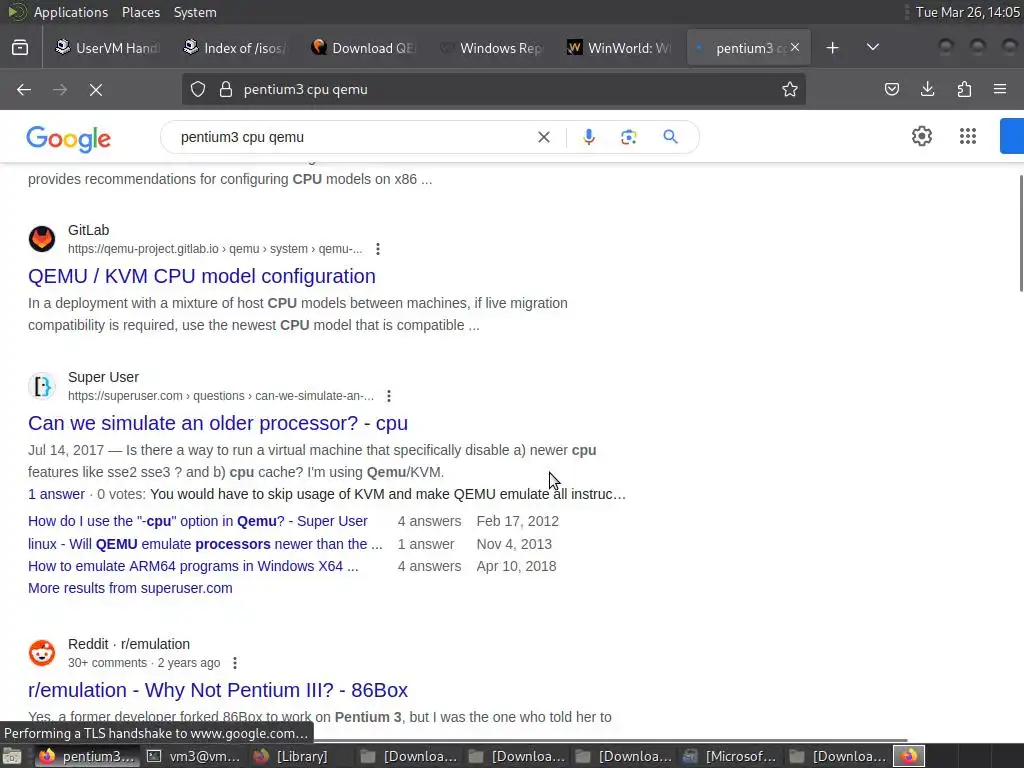The height and width of the screenshot is (768, 1024).
Task: Switch to the WinWorld tab
Action: pos(619,48)
